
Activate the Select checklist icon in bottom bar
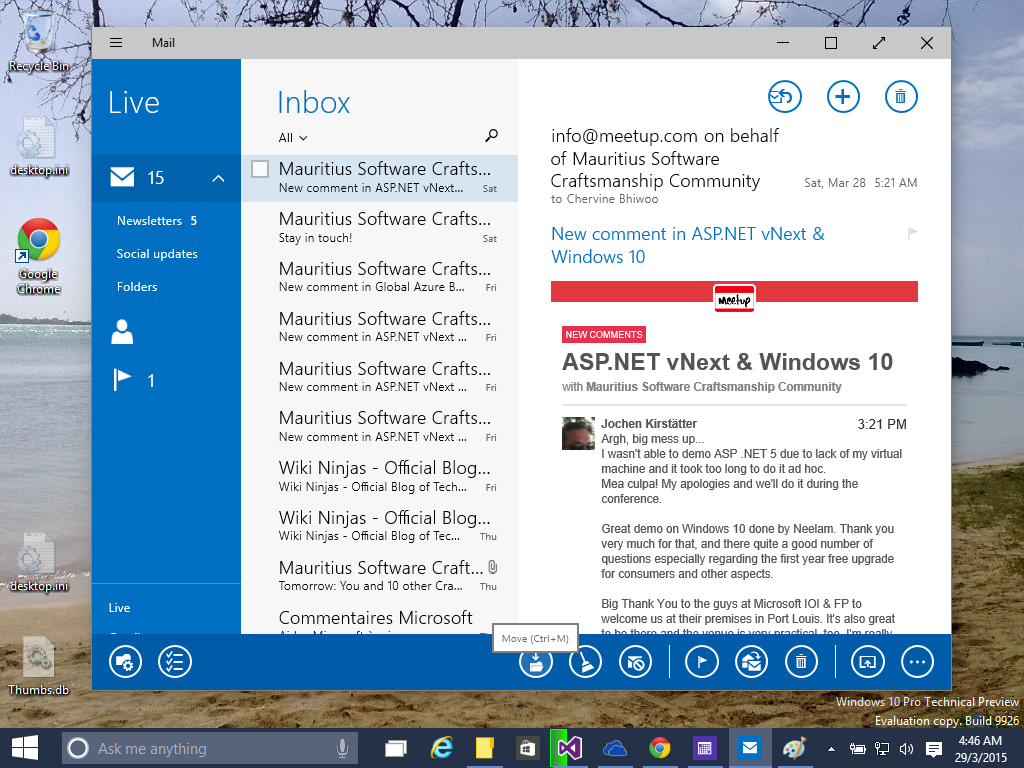[x=175, y=662]
